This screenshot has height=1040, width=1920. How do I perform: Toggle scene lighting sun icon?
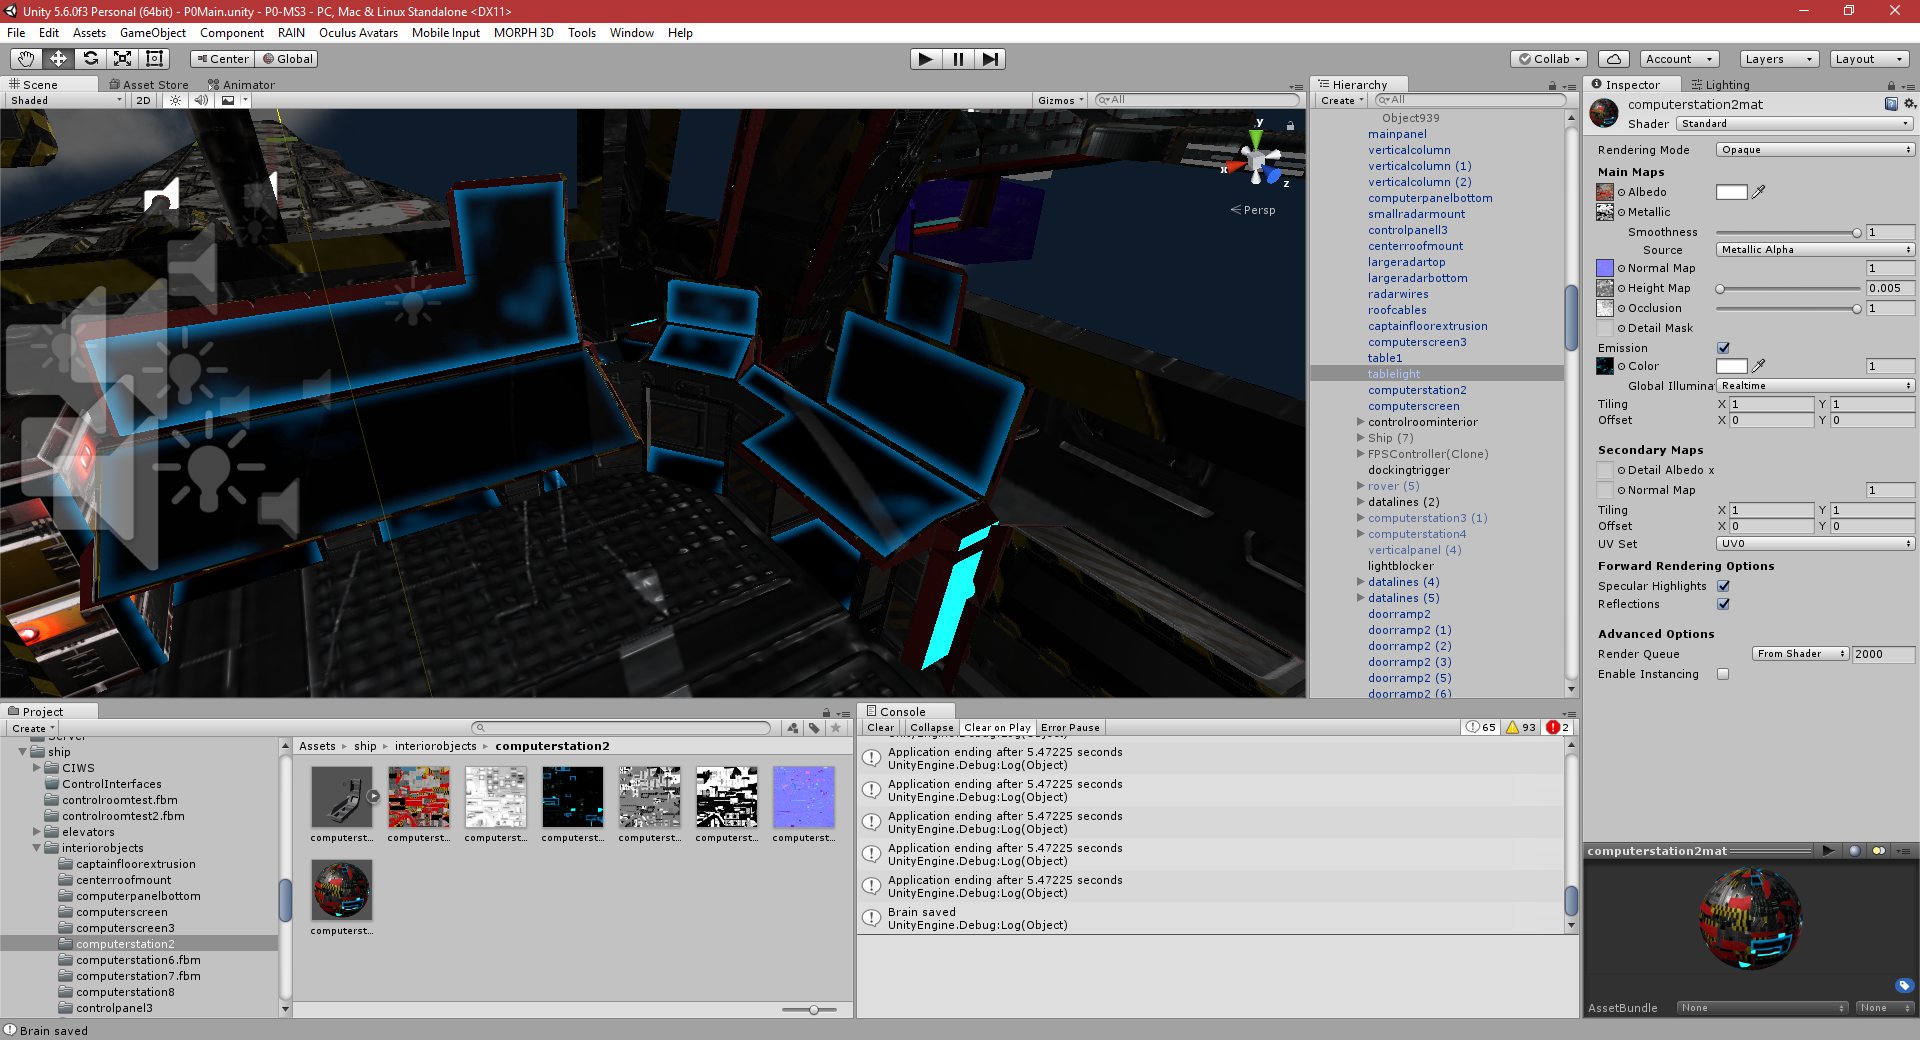[x=175, y=100]
